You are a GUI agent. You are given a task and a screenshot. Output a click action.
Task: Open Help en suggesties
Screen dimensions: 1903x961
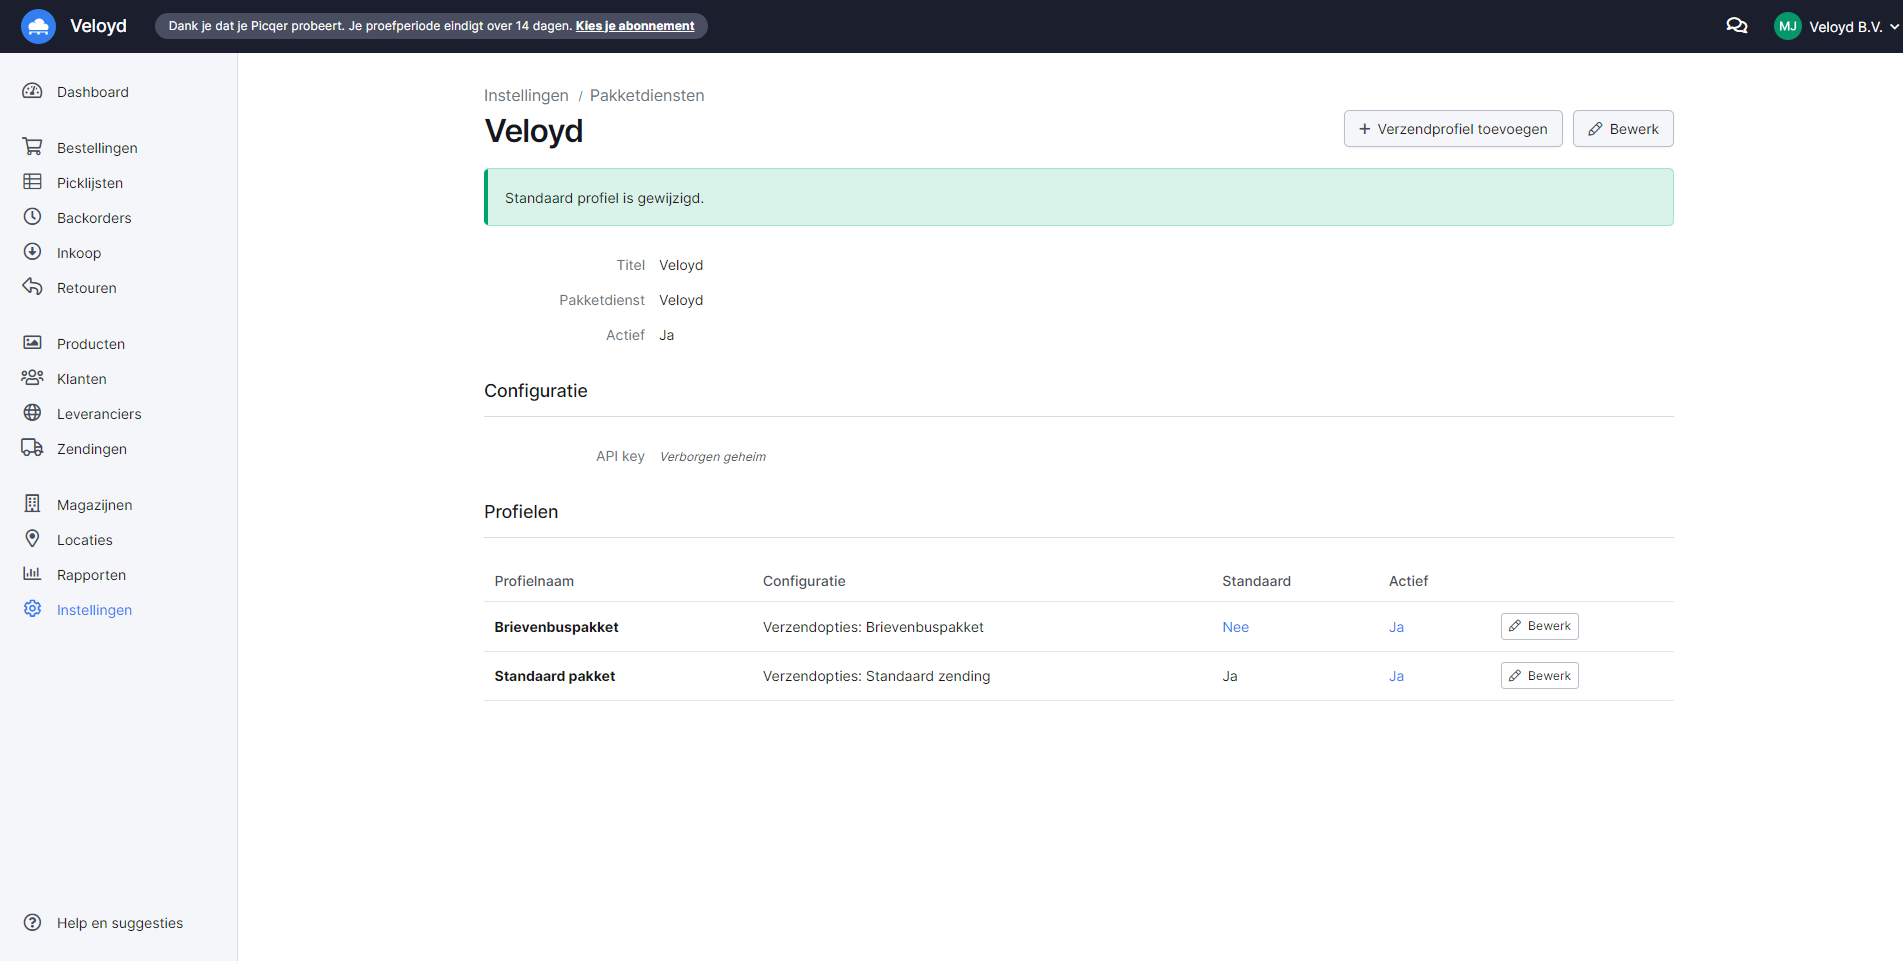click(x=120, y=923)
